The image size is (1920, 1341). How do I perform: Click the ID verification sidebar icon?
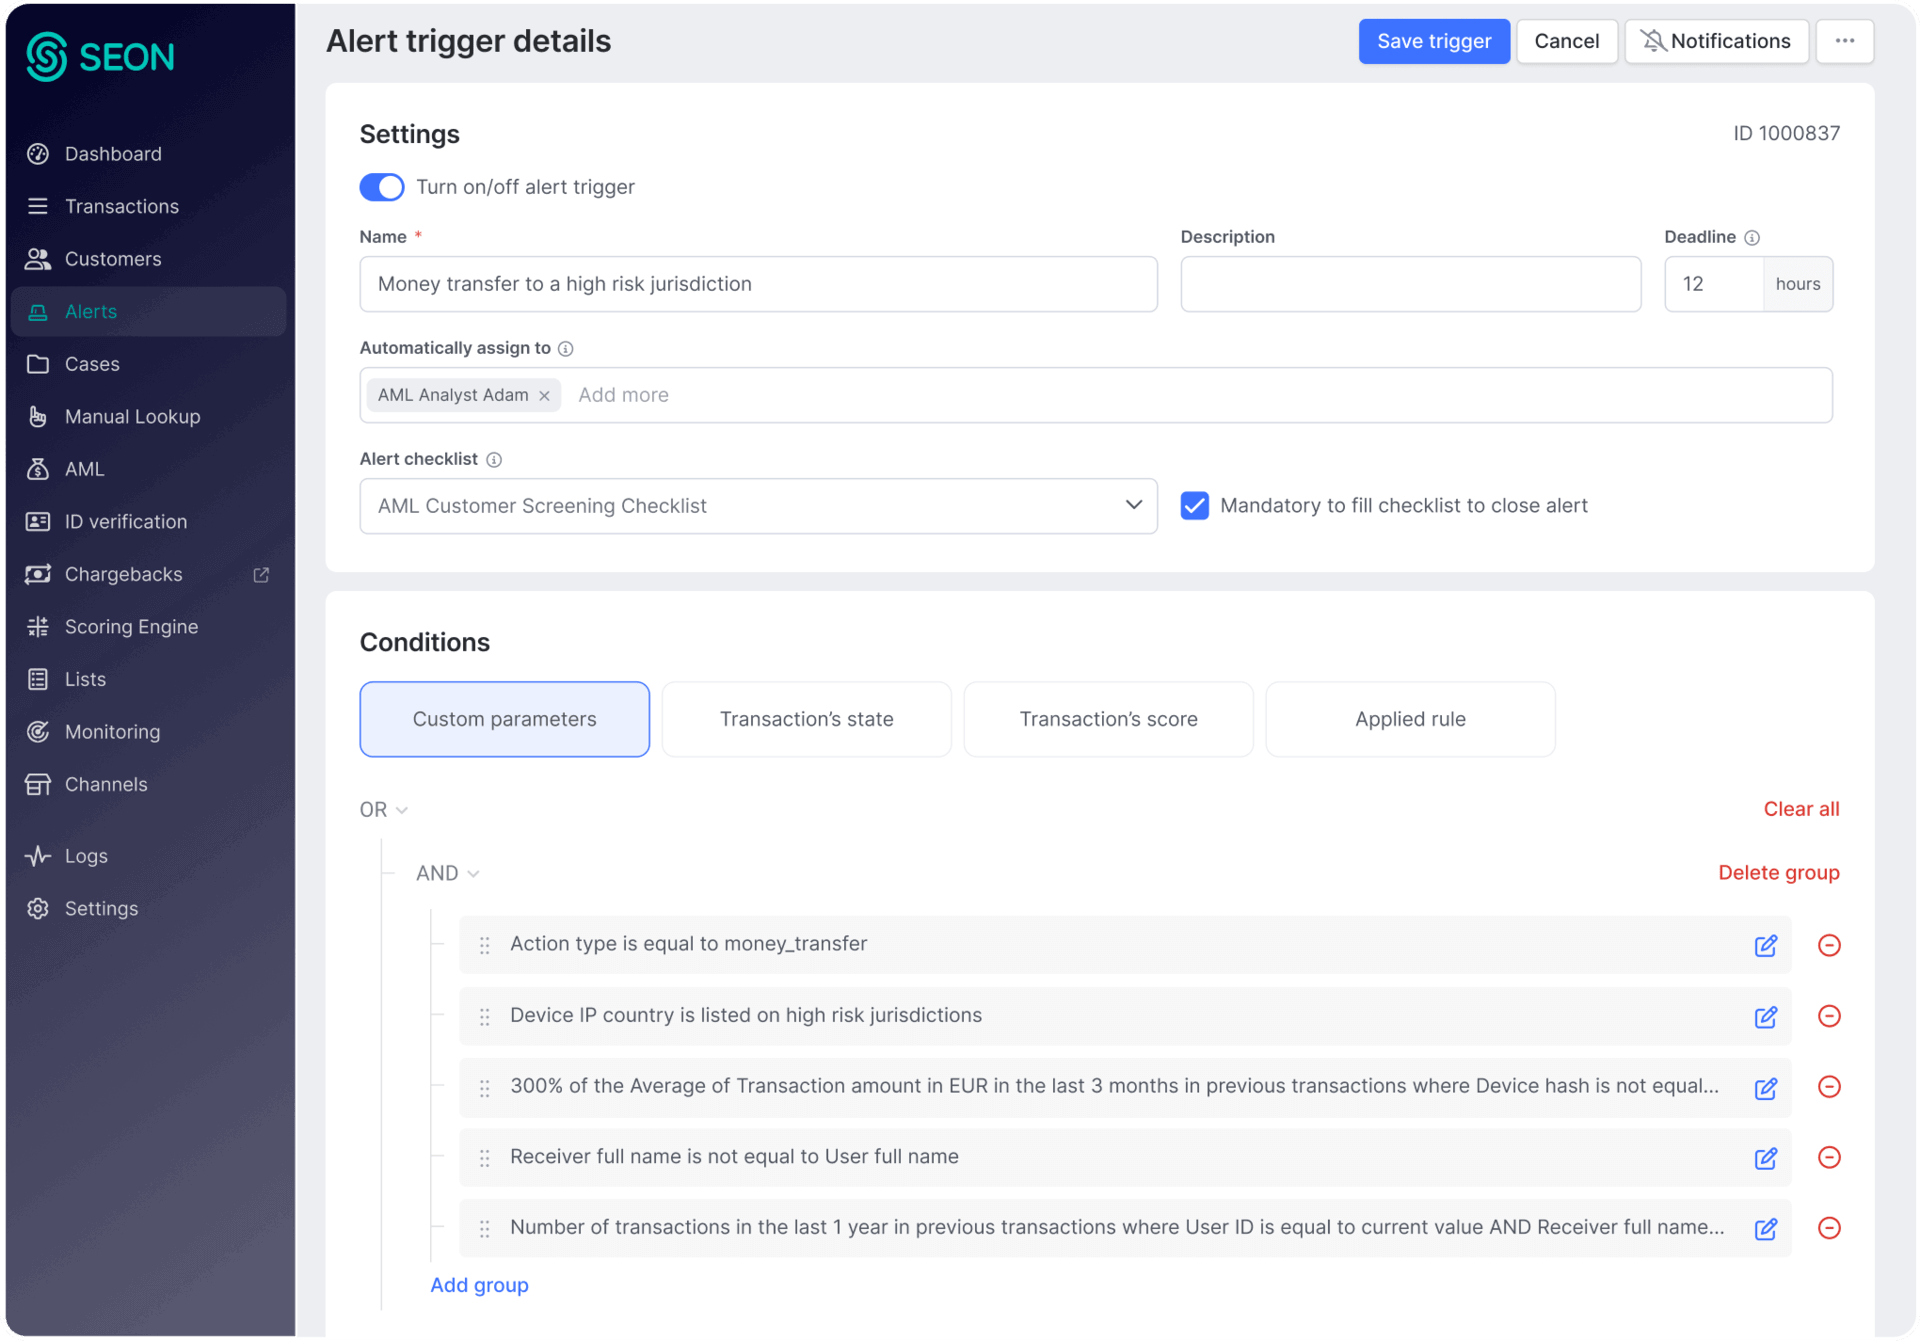pos(38,522)
